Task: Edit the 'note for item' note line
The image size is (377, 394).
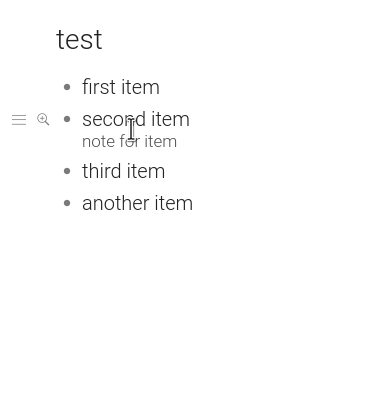Action: [129, 141]
